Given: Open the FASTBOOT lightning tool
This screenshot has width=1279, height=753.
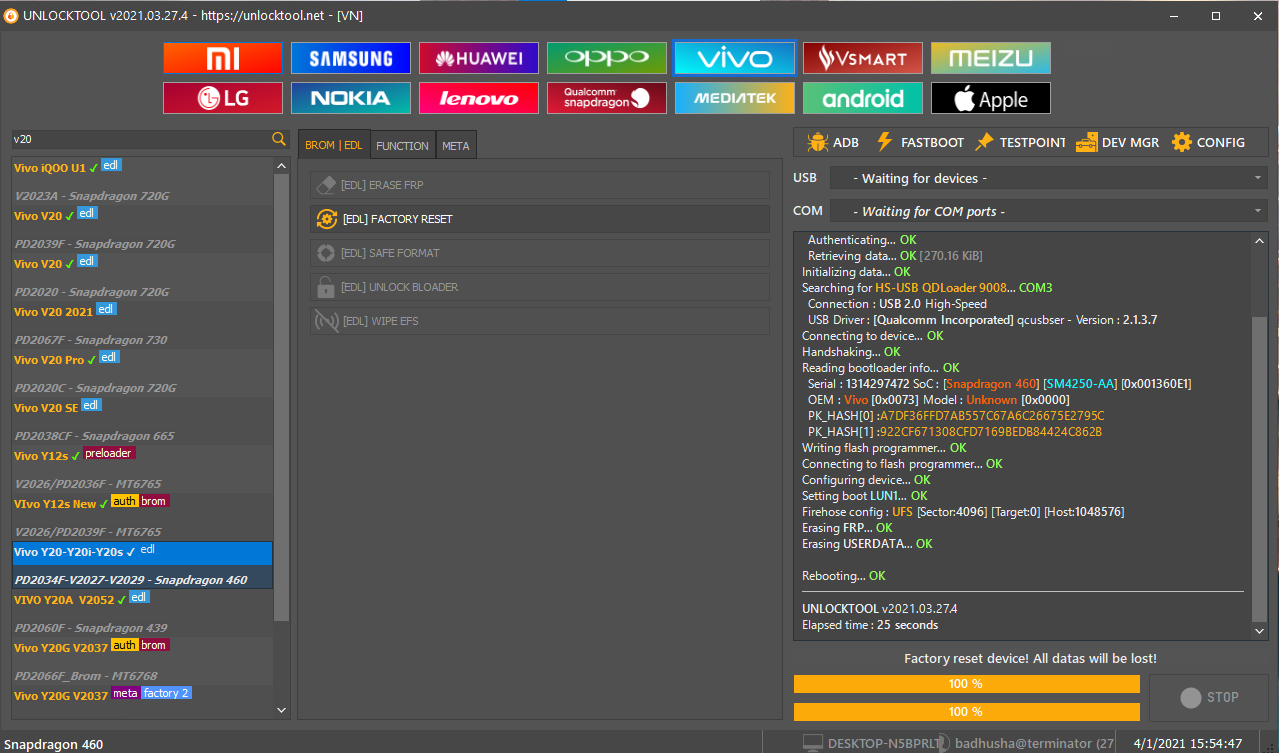Looking at the screenshot, I should point(919,142).
